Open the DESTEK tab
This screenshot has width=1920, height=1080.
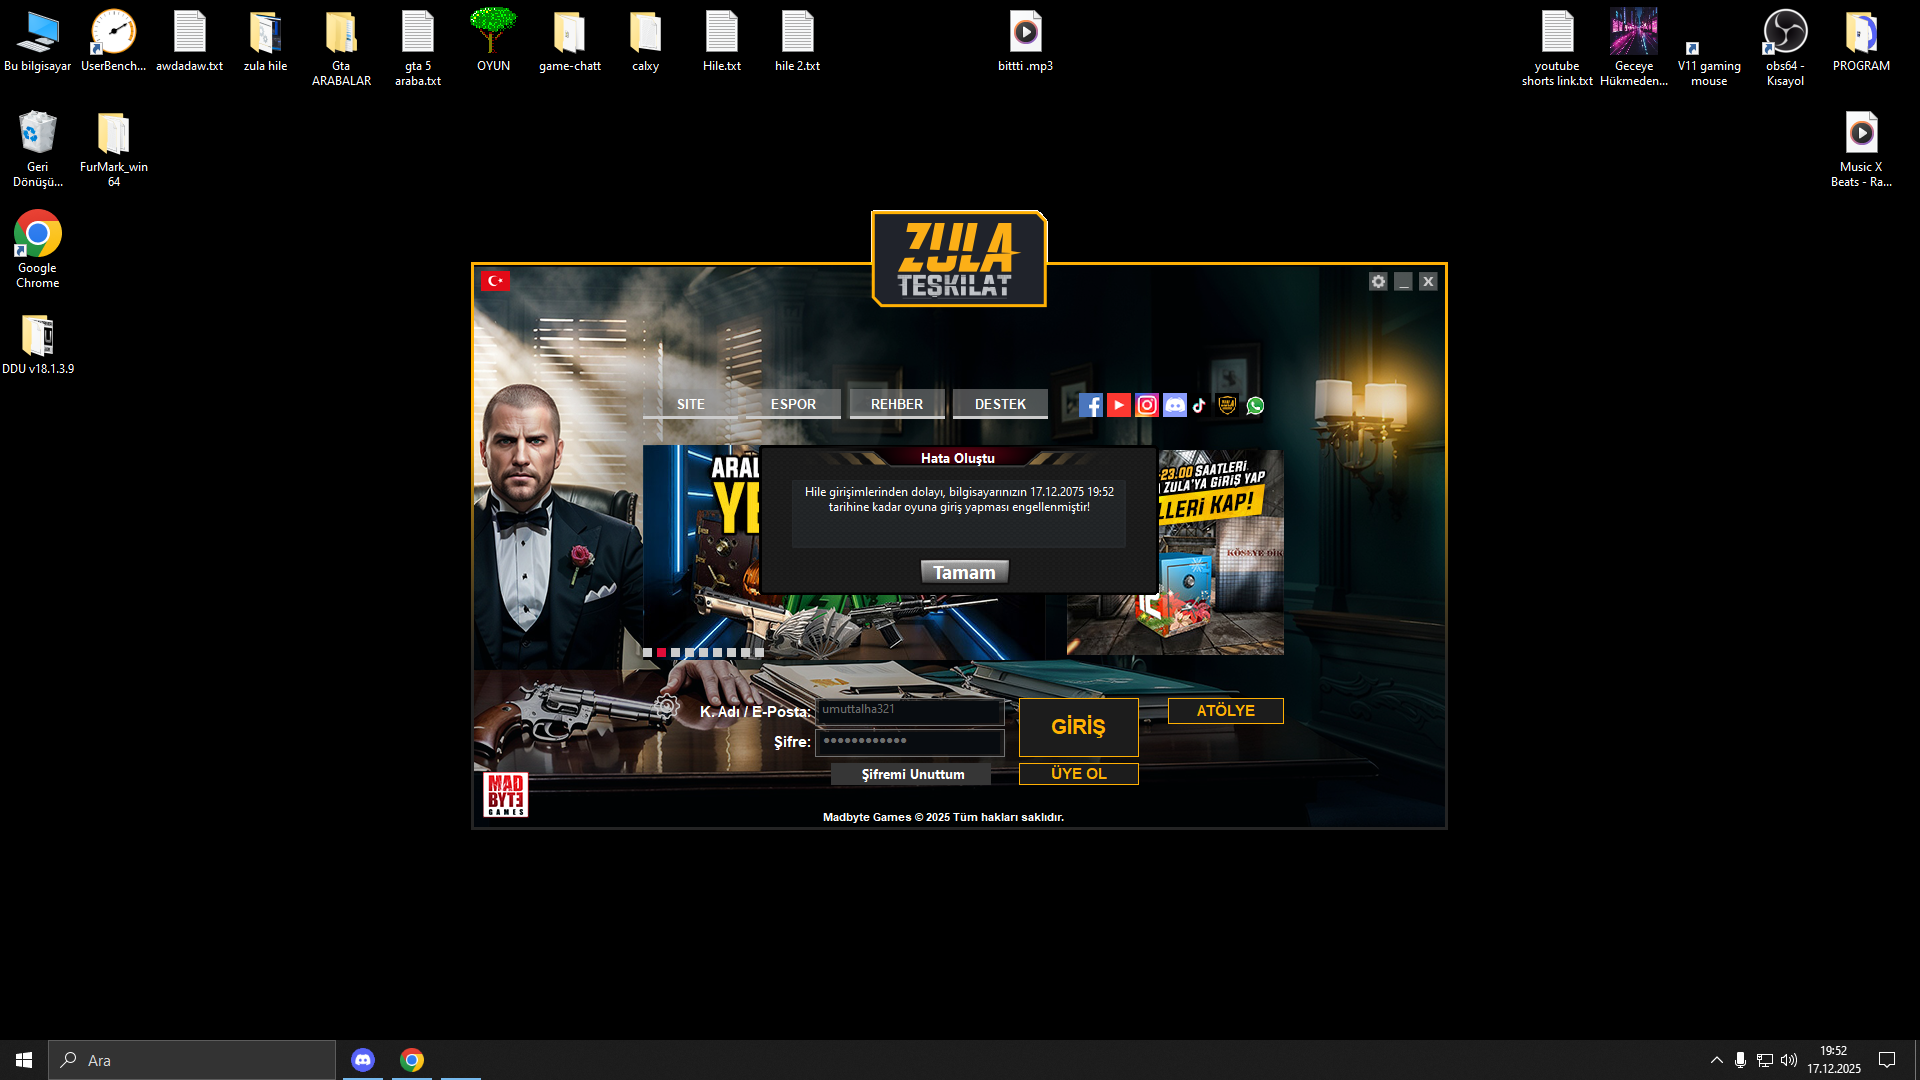[x=1000, y=404]
